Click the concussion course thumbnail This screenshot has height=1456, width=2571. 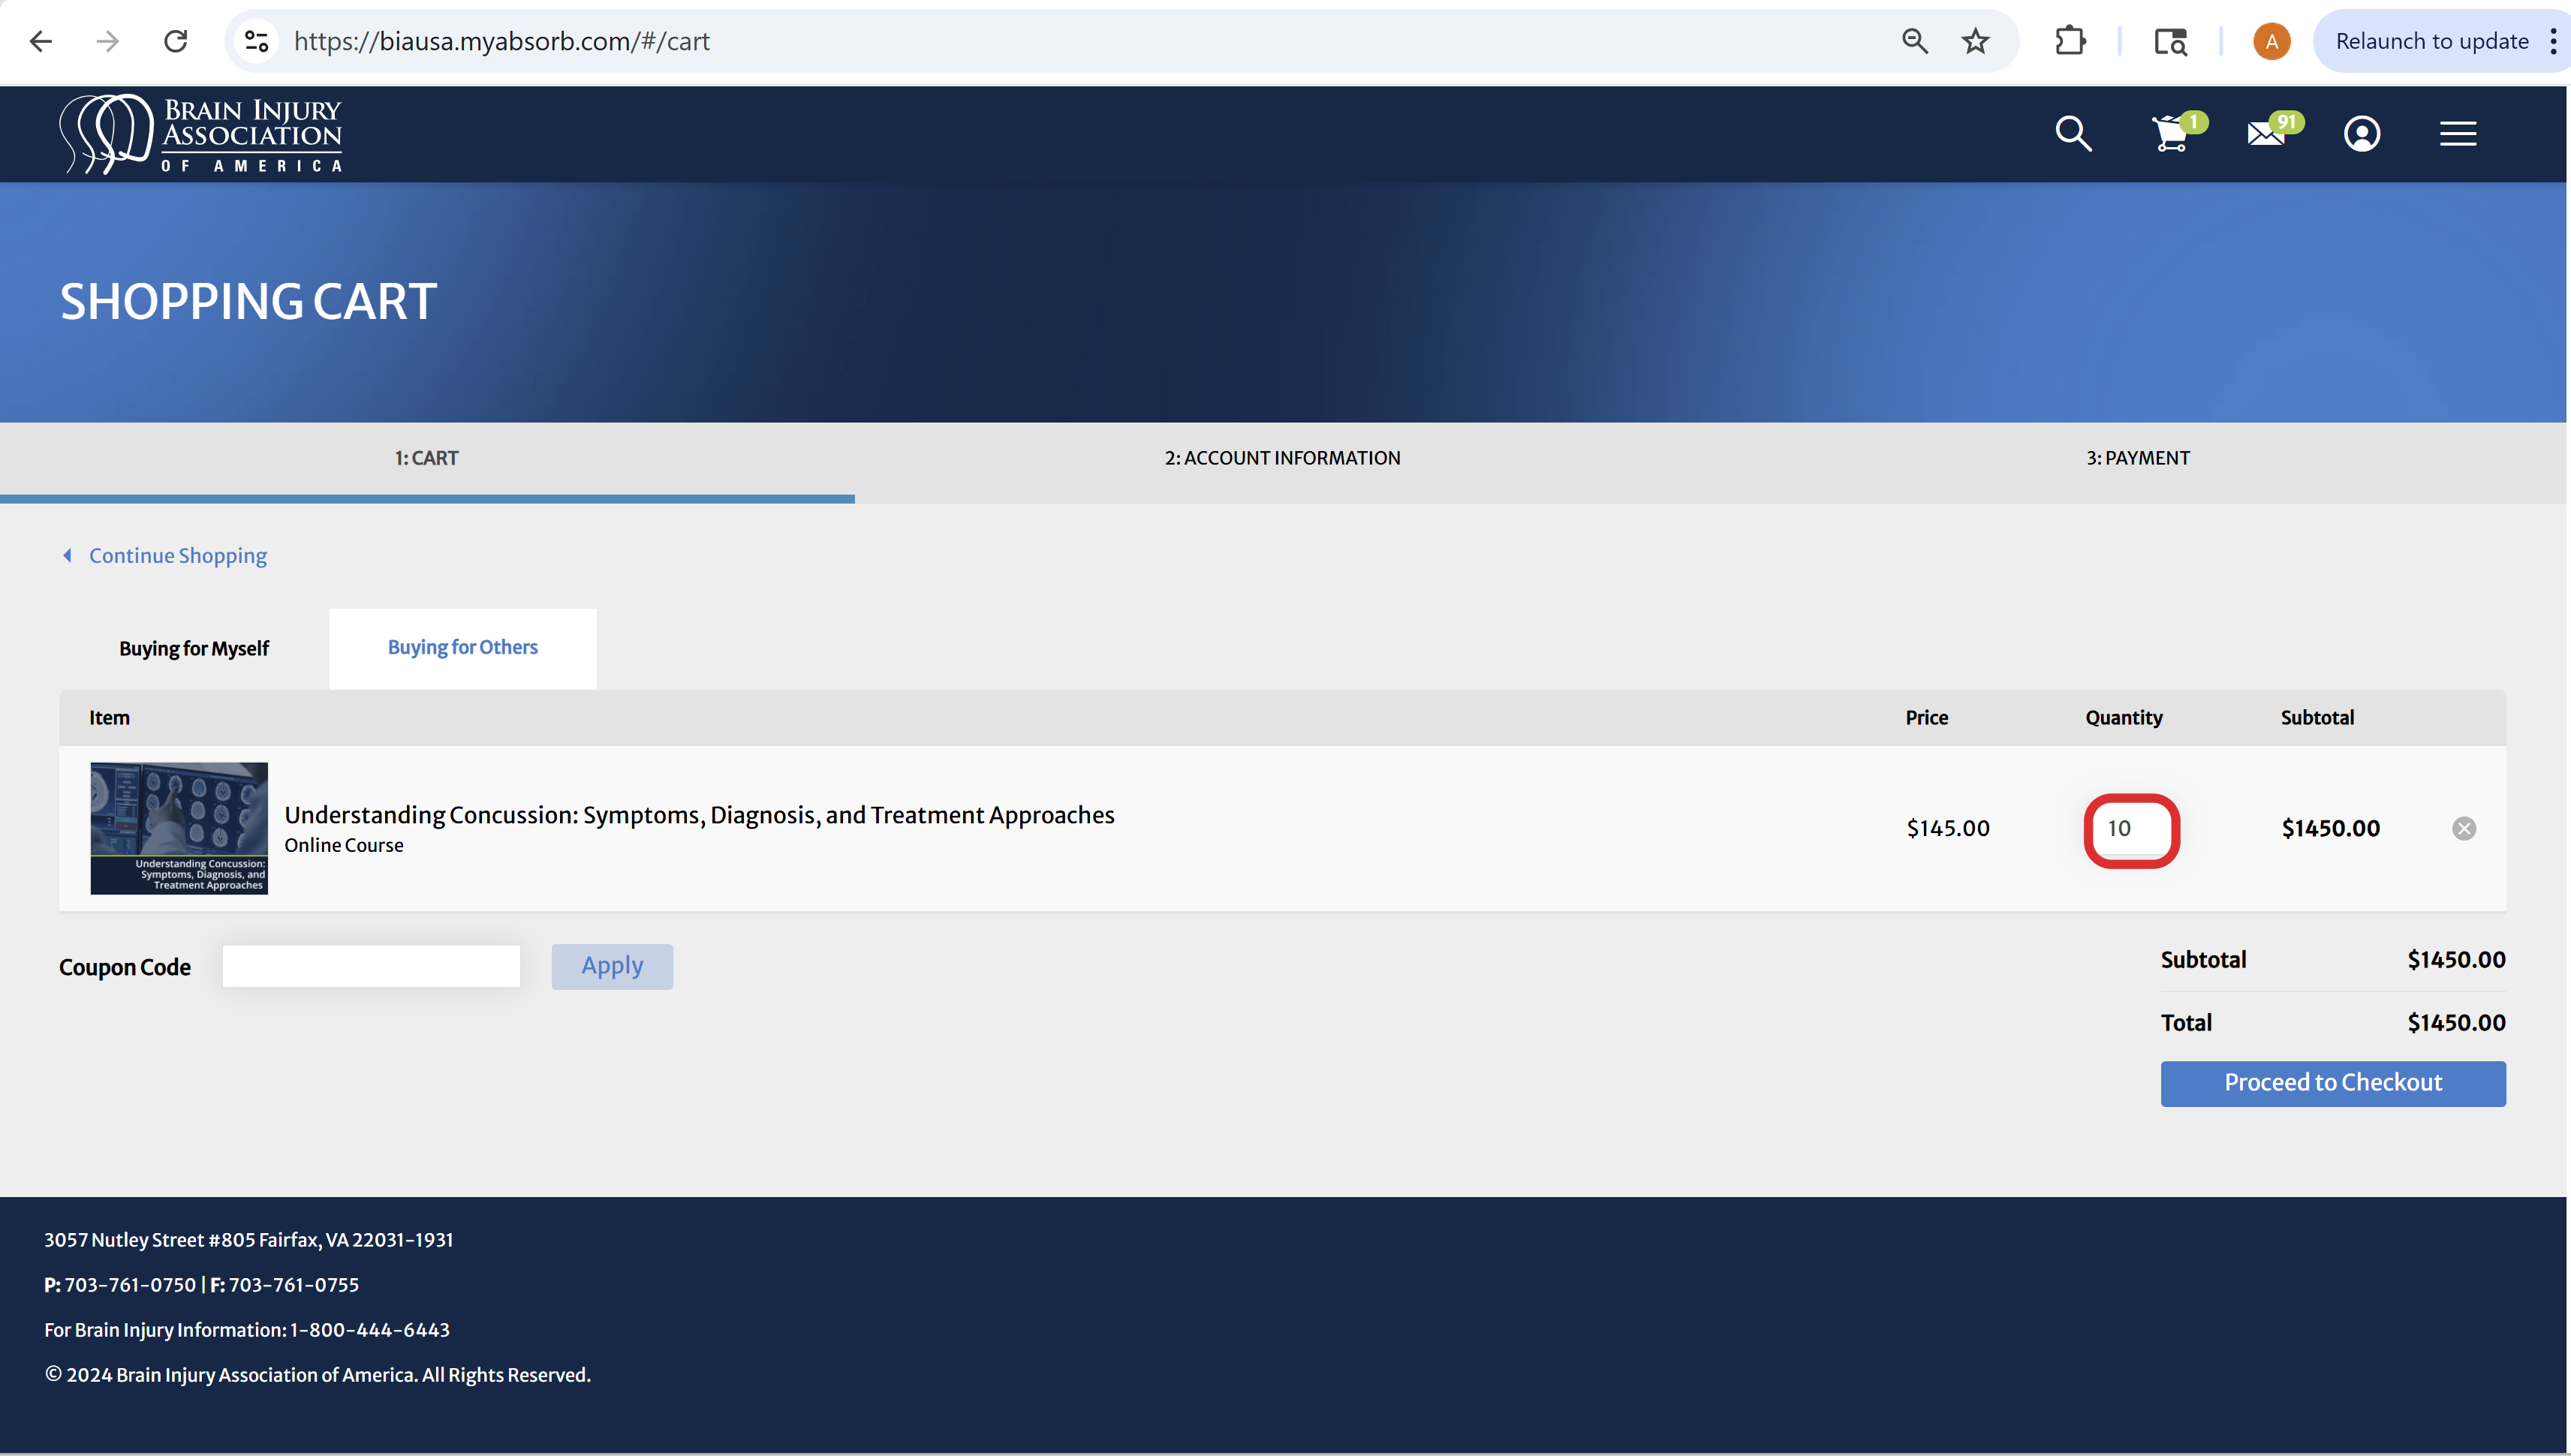[179, 828]
